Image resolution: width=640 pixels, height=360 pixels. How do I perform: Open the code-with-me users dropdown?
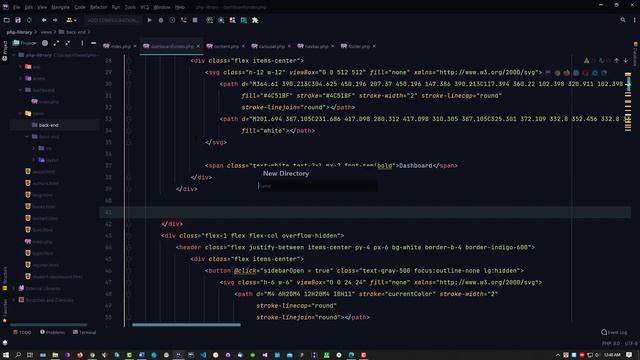pos(71,20)
